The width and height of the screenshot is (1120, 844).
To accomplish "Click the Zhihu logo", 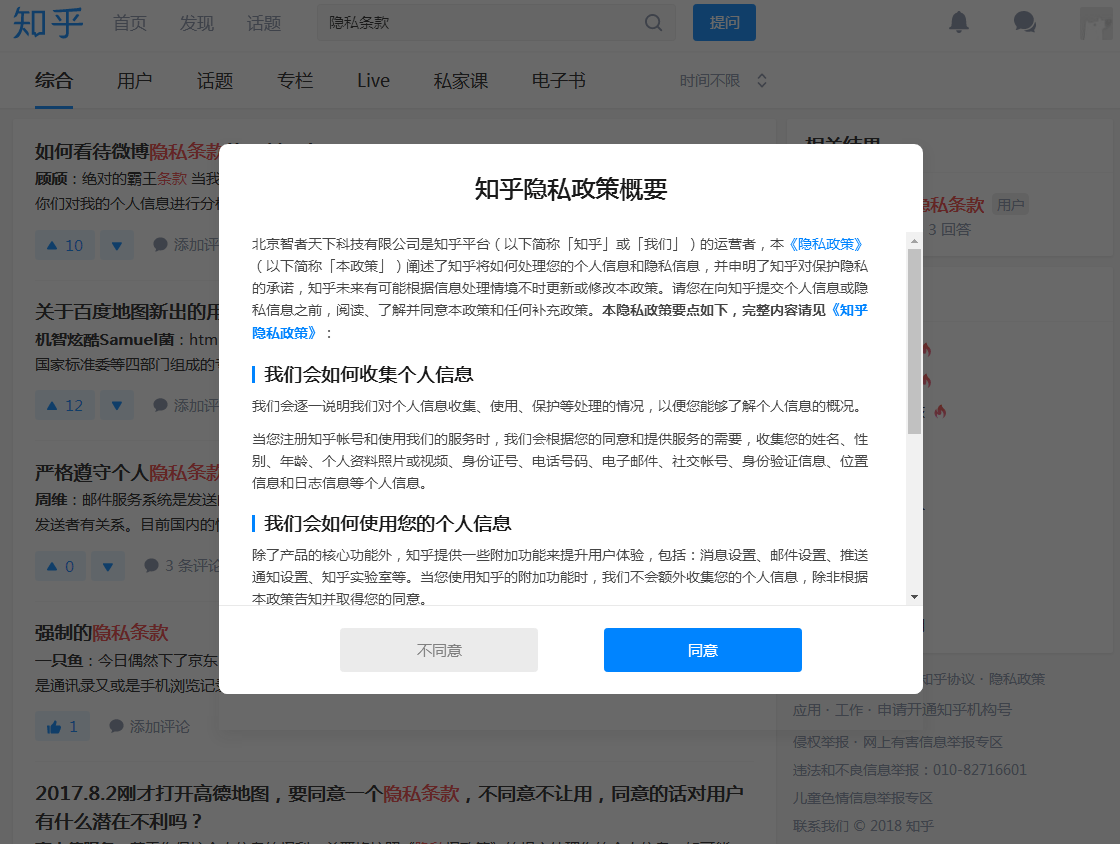I will point(48,22).
